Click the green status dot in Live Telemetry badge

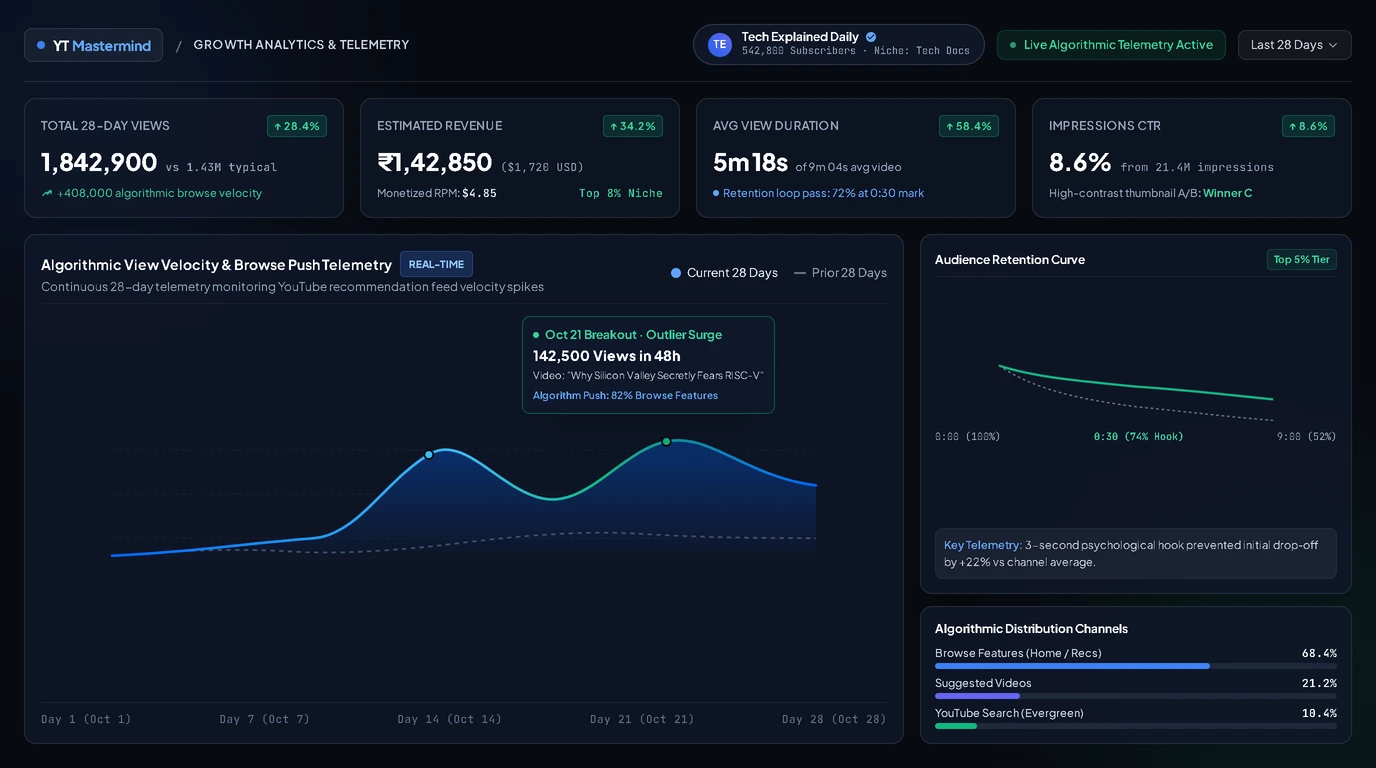tap(1013, 45)
